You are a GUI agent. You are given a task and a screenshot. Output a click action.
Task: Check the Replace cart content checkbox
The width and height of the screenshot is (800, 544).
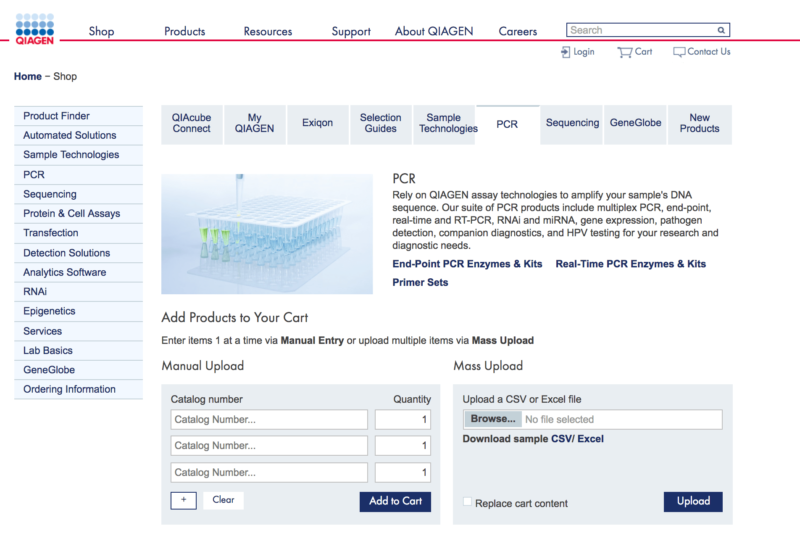467,502
